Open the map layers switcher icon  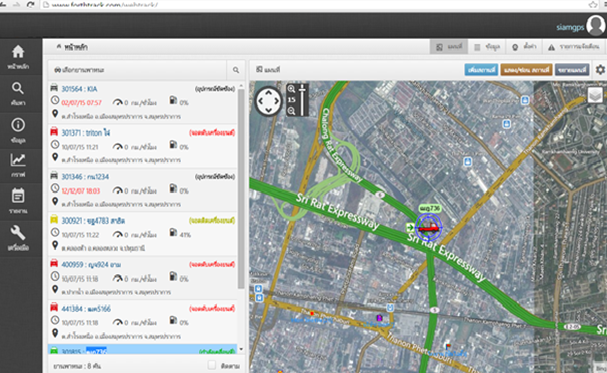click(x=595, y=95)
